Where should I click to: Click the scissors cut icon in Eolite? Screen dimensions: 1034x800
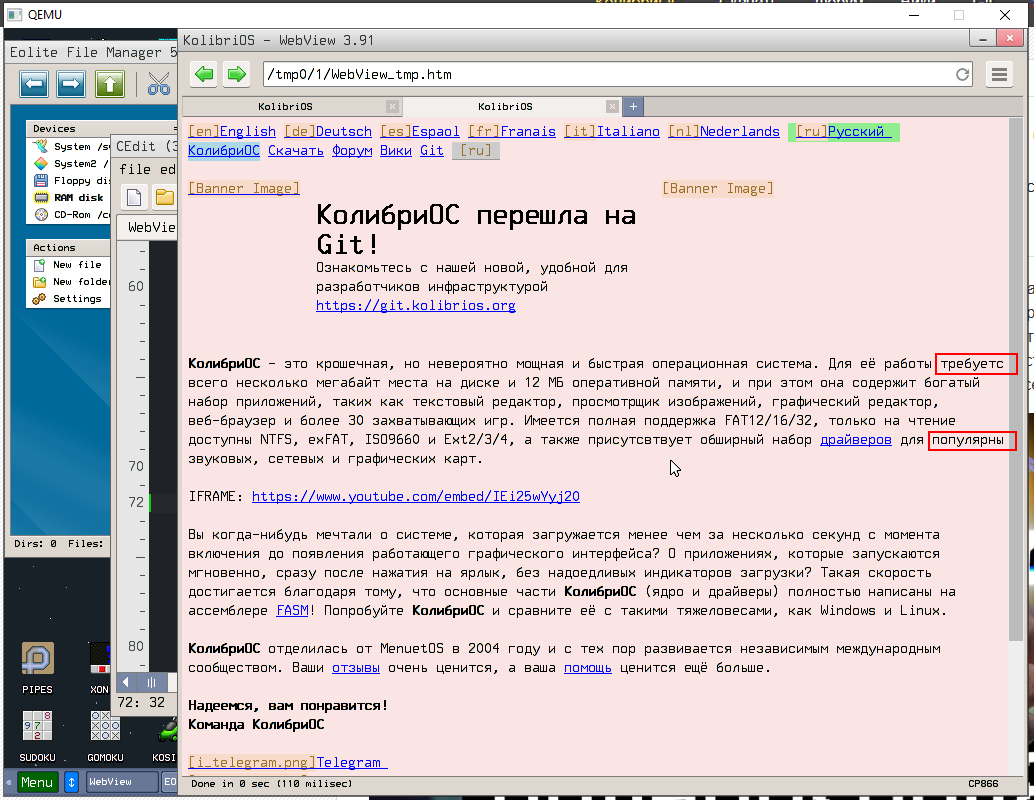pos(159,84)
